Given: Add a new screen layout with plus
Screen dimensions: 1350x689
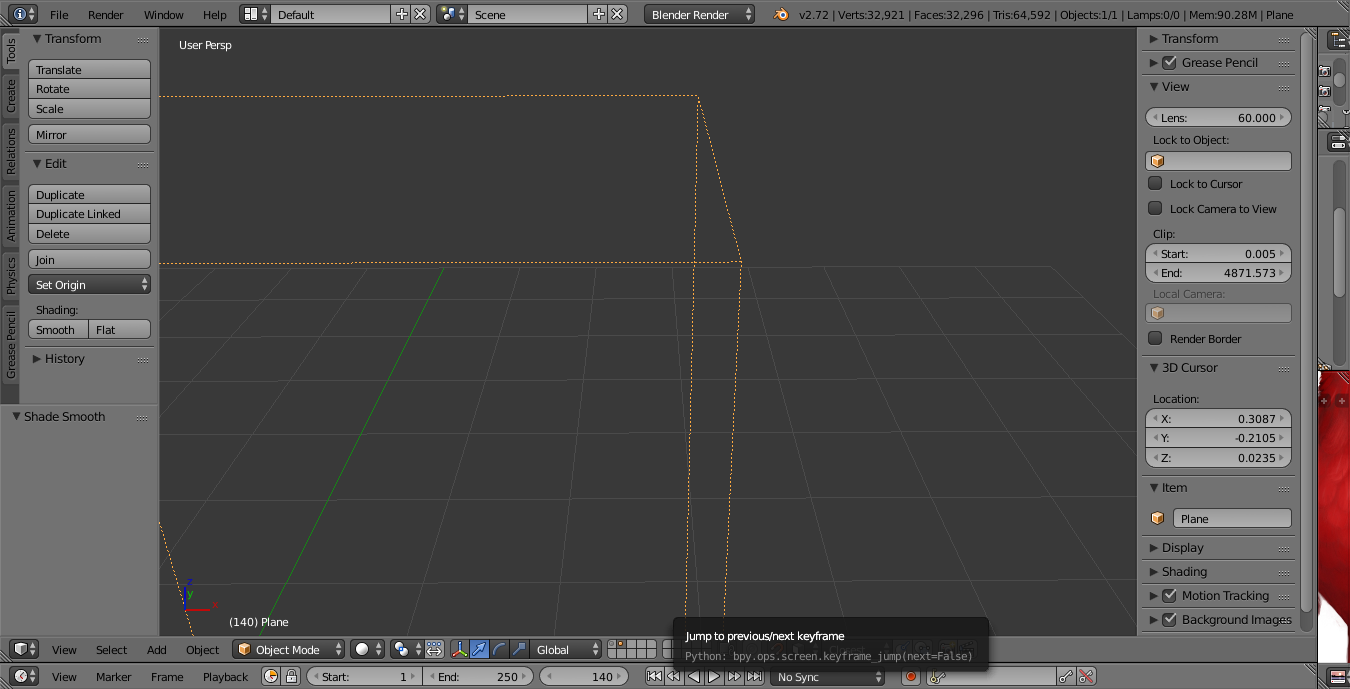Looking at the screenshot, I should [x=402, y=14].
